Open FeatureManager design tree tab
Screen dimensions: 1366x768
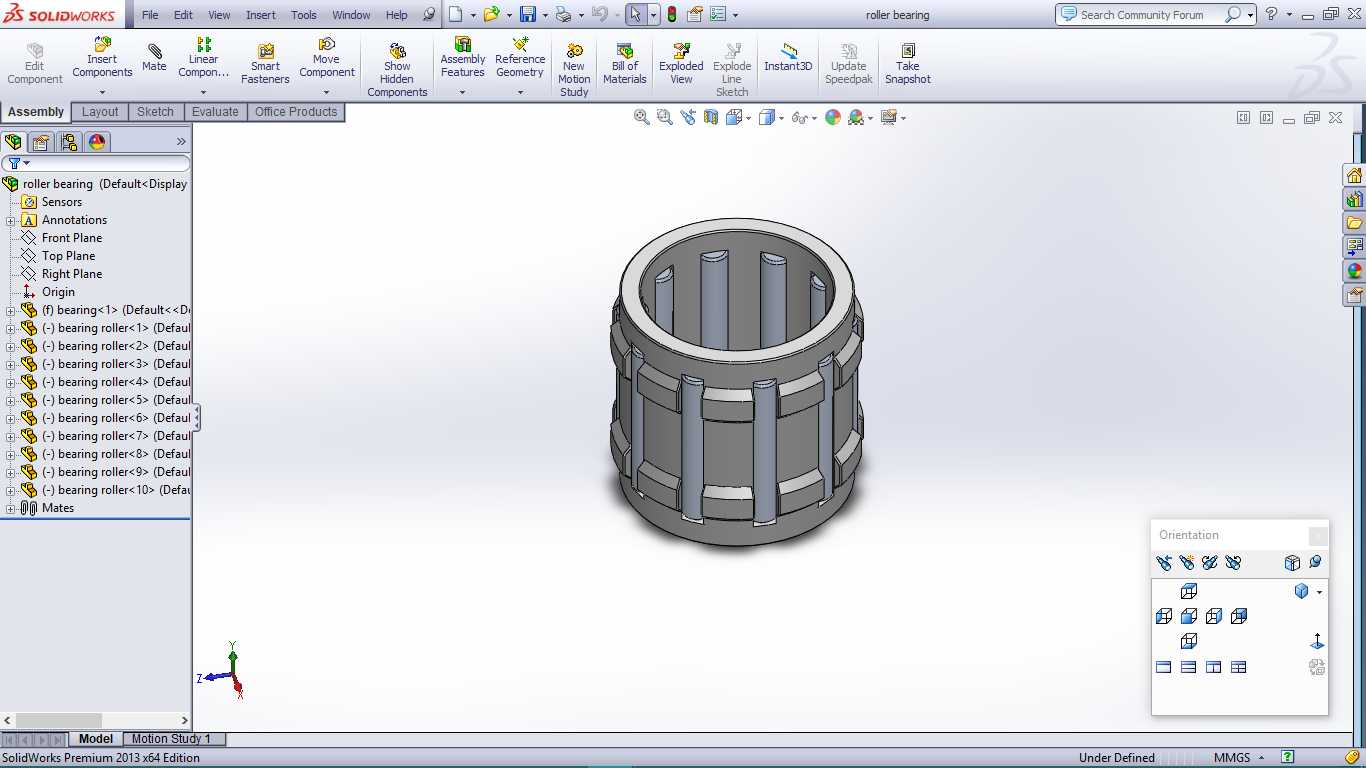13,142
